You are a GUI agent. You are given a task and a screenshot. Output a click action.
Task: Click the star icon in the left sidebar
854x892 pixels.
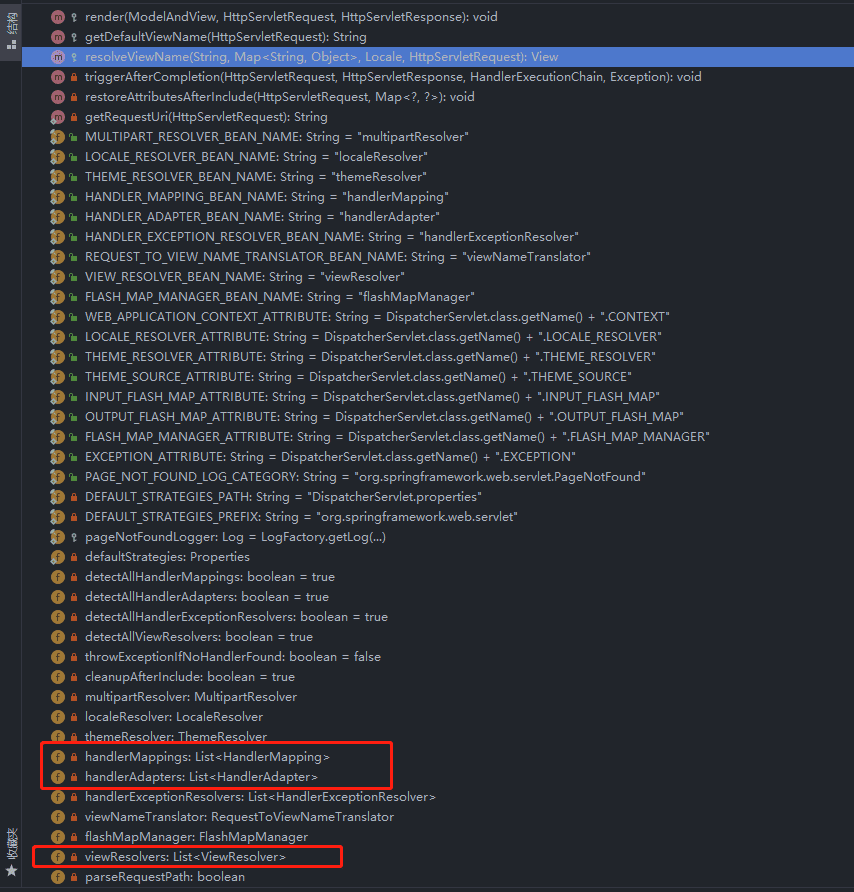point(11,871)
